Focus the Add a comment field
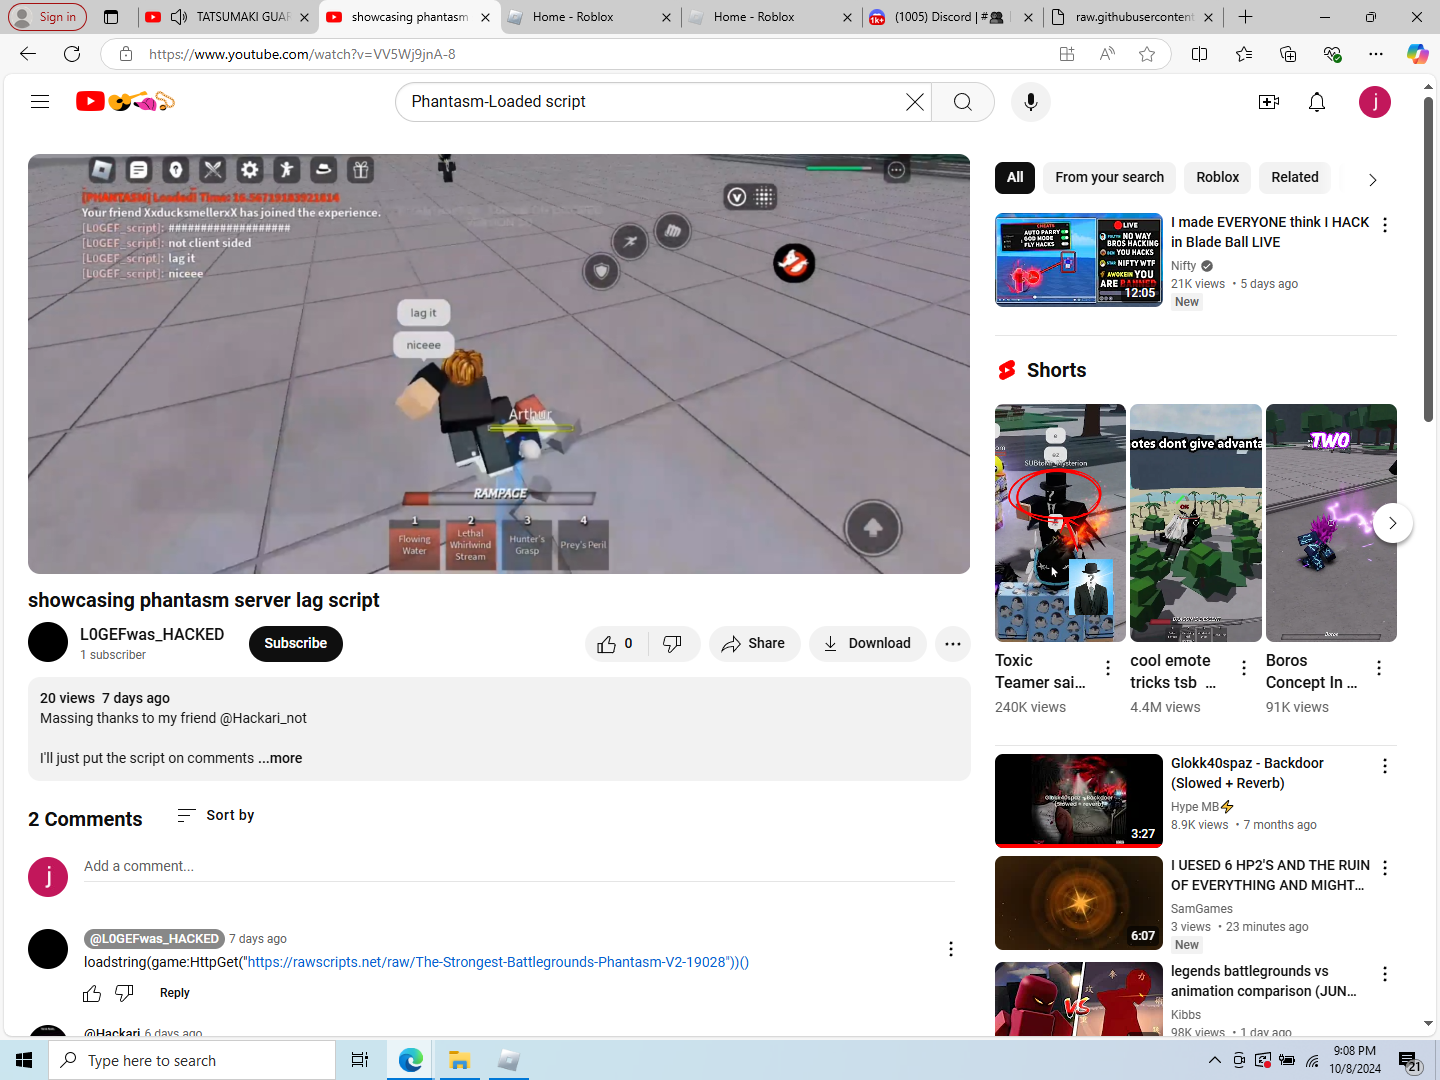This screenshot has height=1080, width=1440. coord(519,867)
